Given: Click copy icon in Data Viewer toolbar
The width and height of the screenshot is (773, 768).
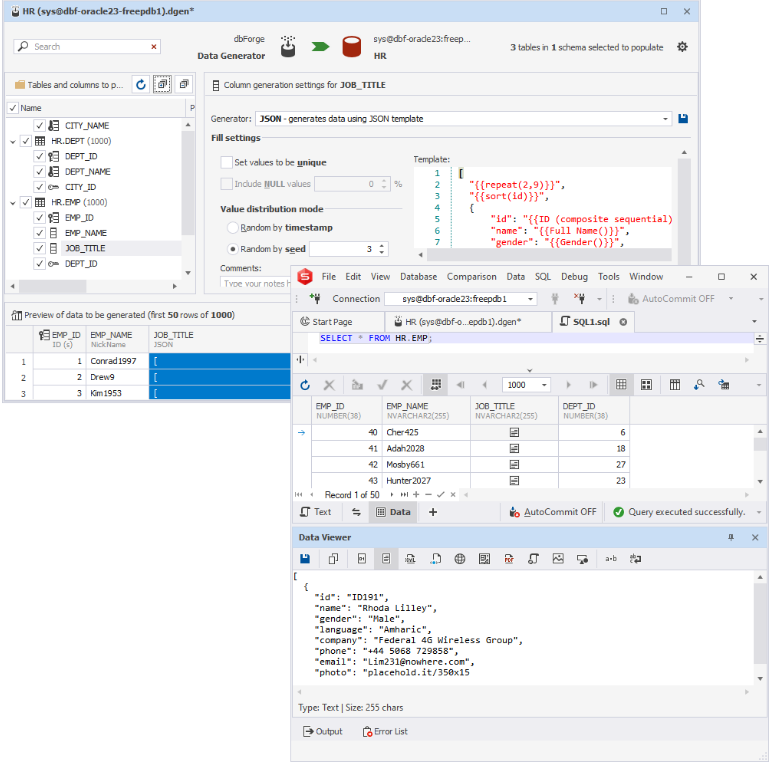Looking at the screenshot, I should tap(333, 559).
